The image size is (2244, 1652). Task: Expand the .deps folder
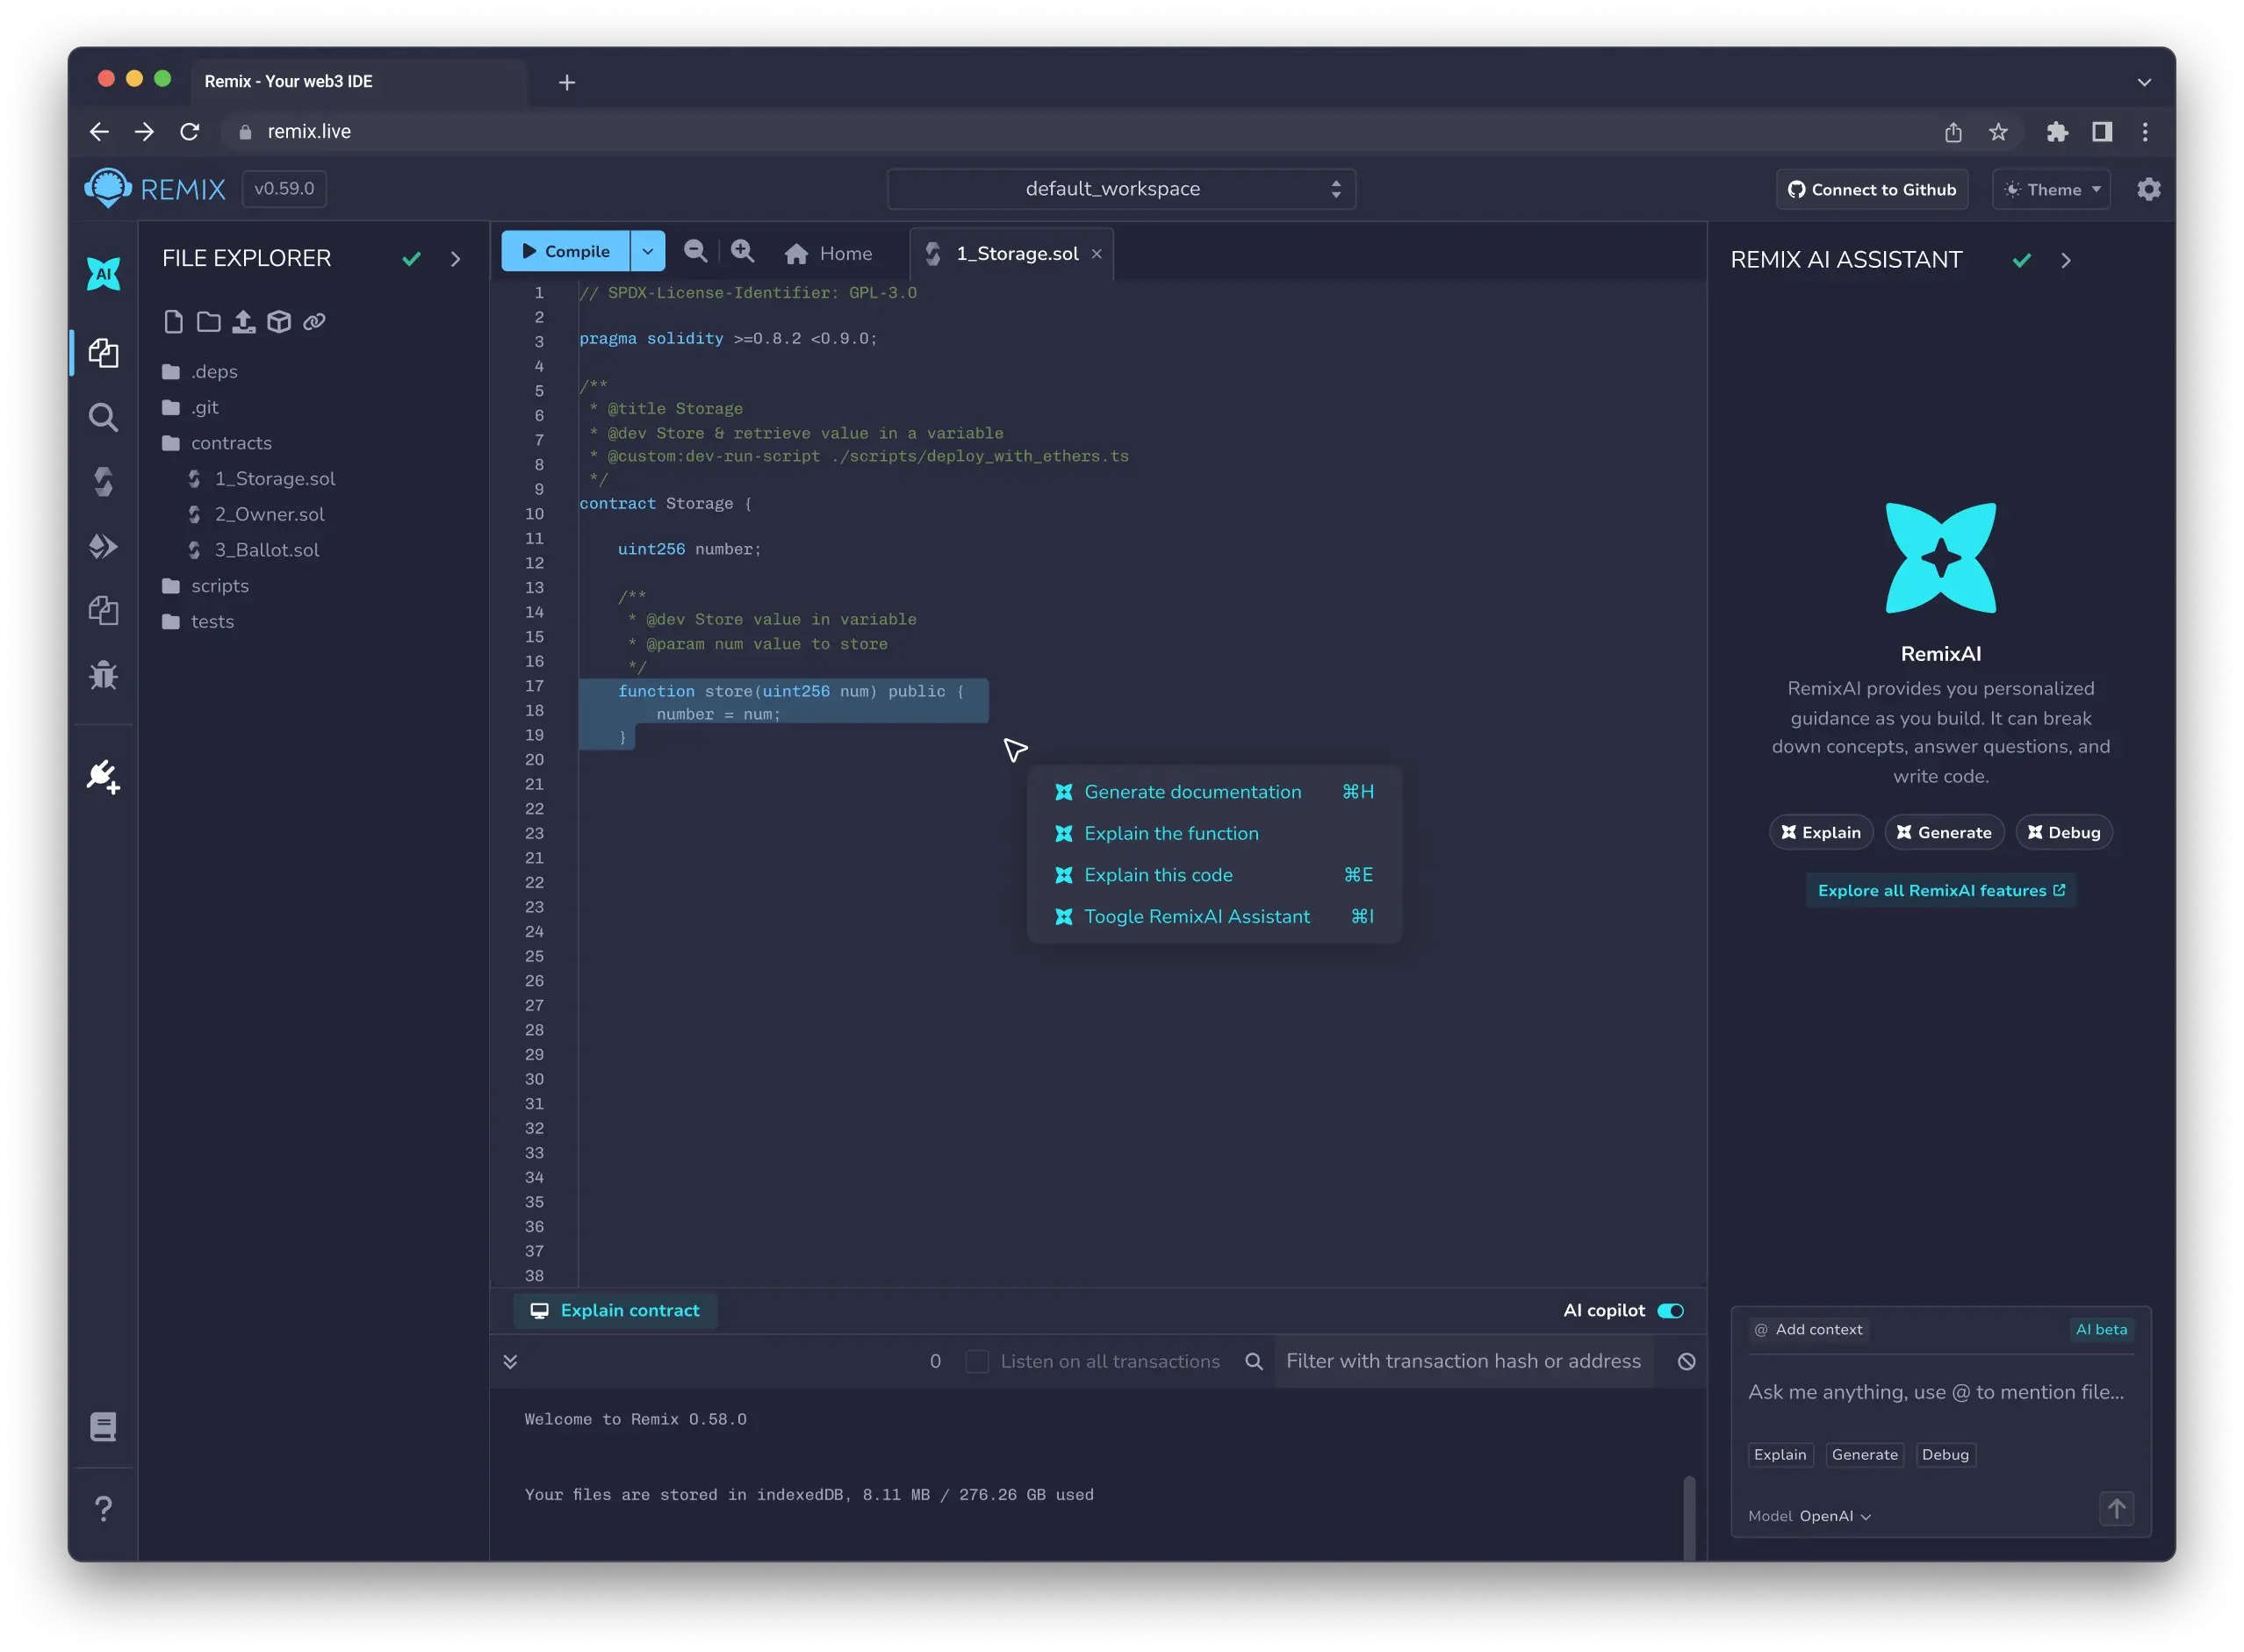200,371
